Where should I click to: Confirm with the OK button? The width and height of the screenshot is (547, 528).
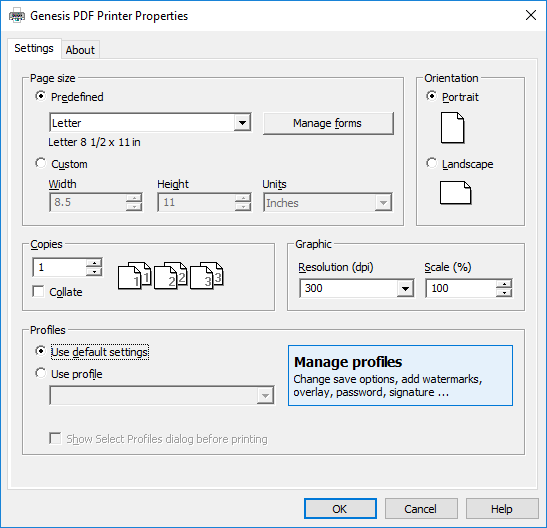coord(340,509)
